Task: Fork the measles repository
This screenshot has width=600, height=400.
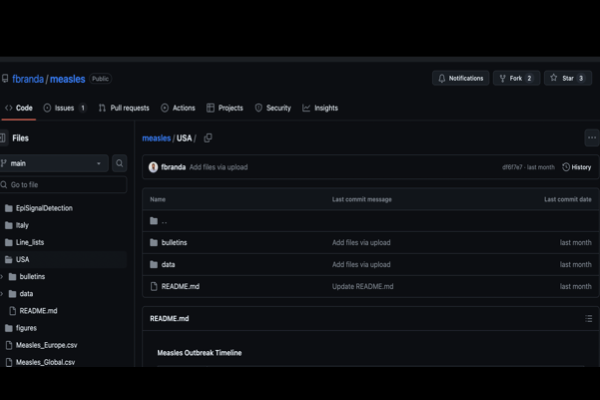Action: point(516,78)
